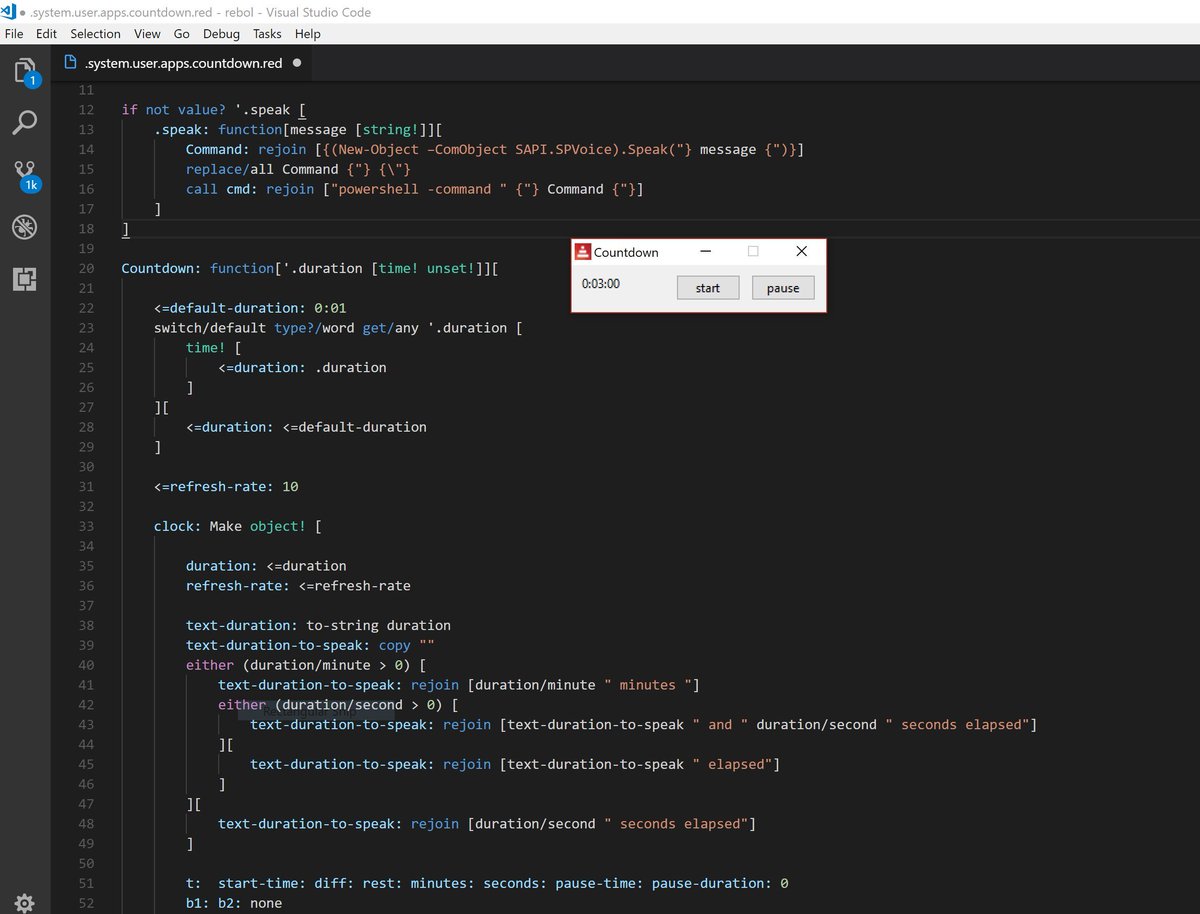The width and height of the screenshot is (1200, 914).
Task: Open the Explorer view in activity bar
Action: click(x=25, y=71)
